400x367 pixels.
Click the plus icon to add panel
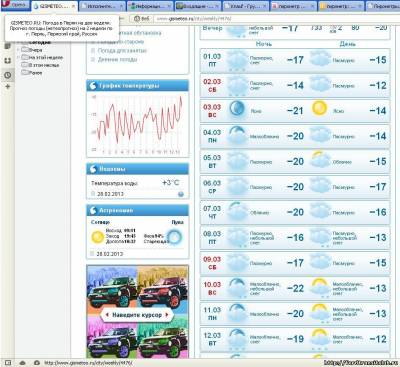pyautogui.click(x=8, y=87)
